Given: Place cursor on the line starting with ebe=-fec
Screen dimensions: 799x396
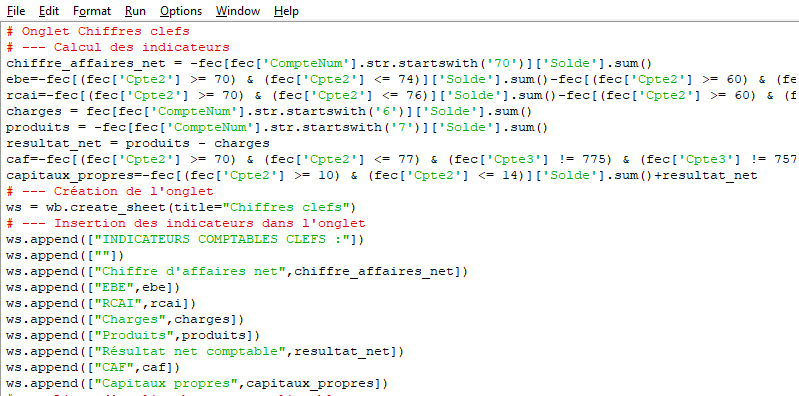Looking at the screenshot, I should pos(402,80).
